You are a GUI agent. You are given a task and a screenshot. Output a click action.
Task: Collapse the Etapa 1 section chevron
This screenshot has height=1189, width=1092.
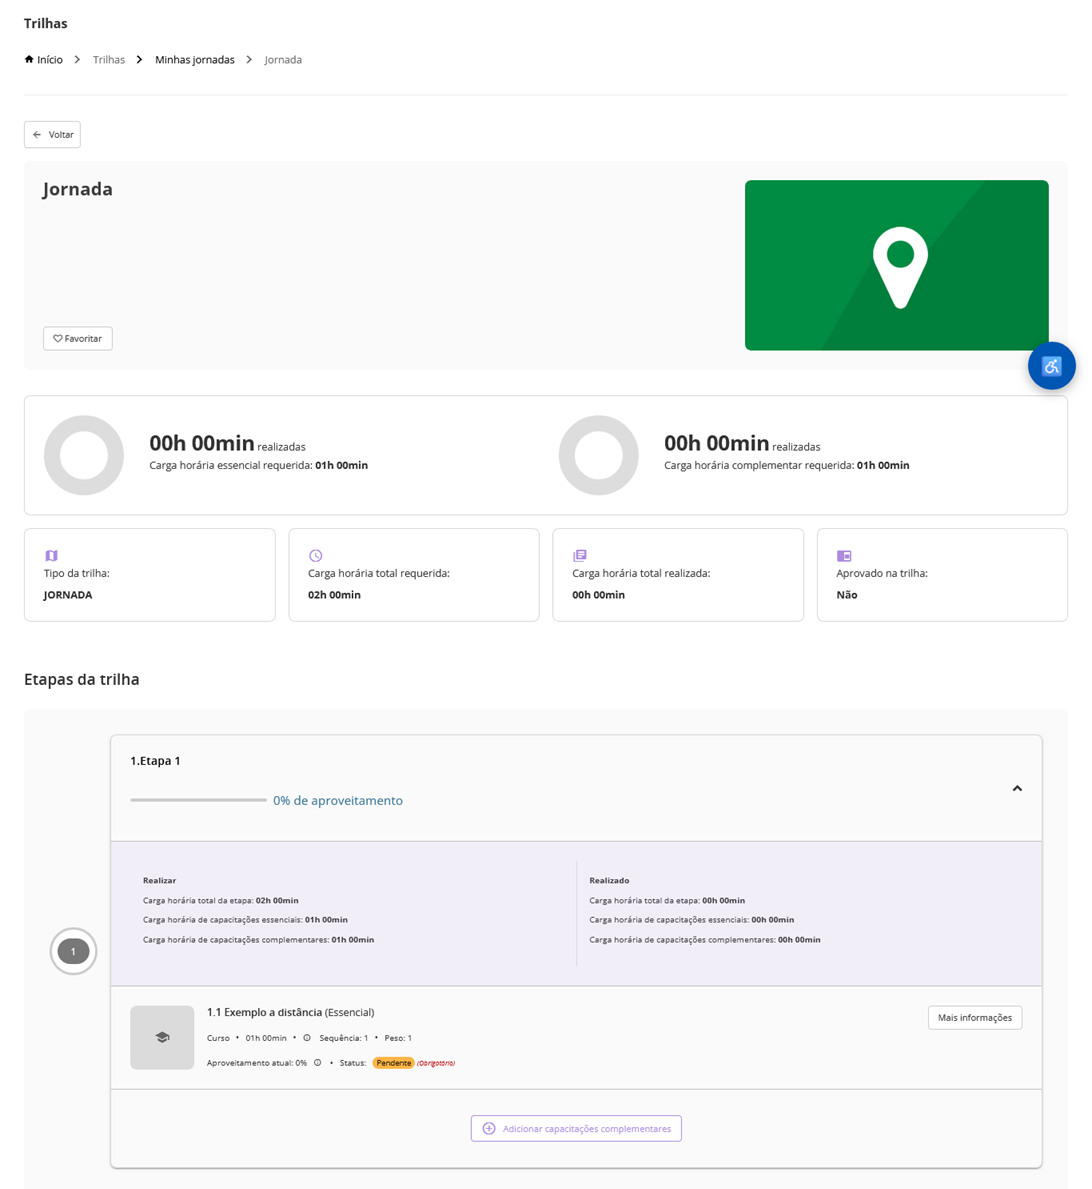[1017, 789]
